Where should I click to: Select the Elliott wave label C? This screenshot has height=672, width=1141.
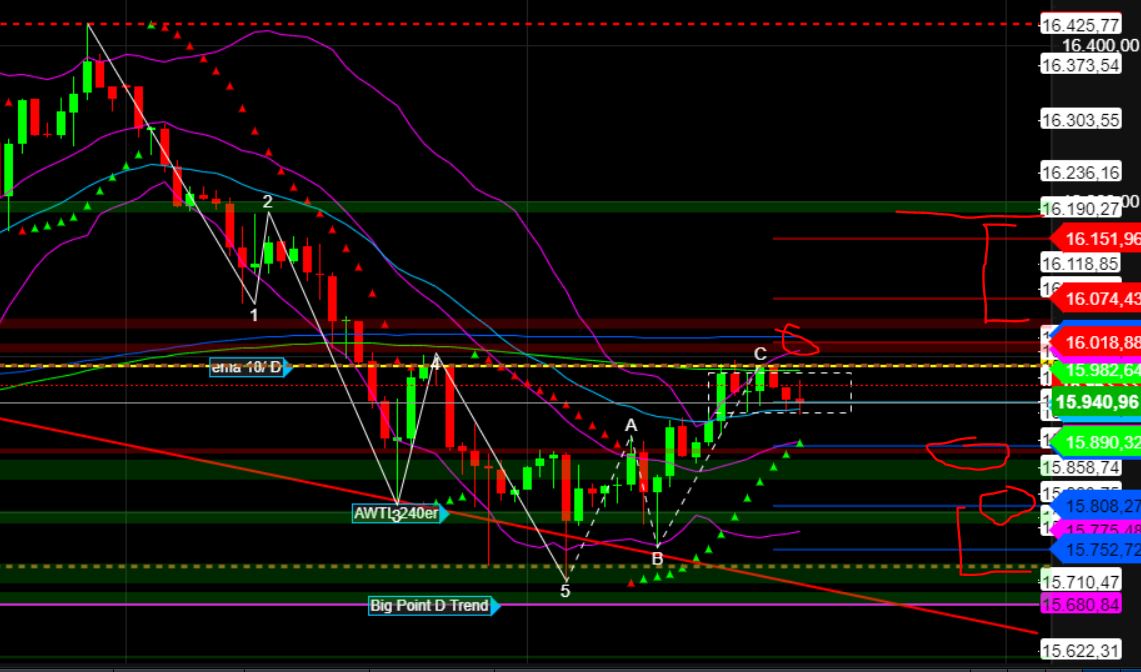pos(758,352)
